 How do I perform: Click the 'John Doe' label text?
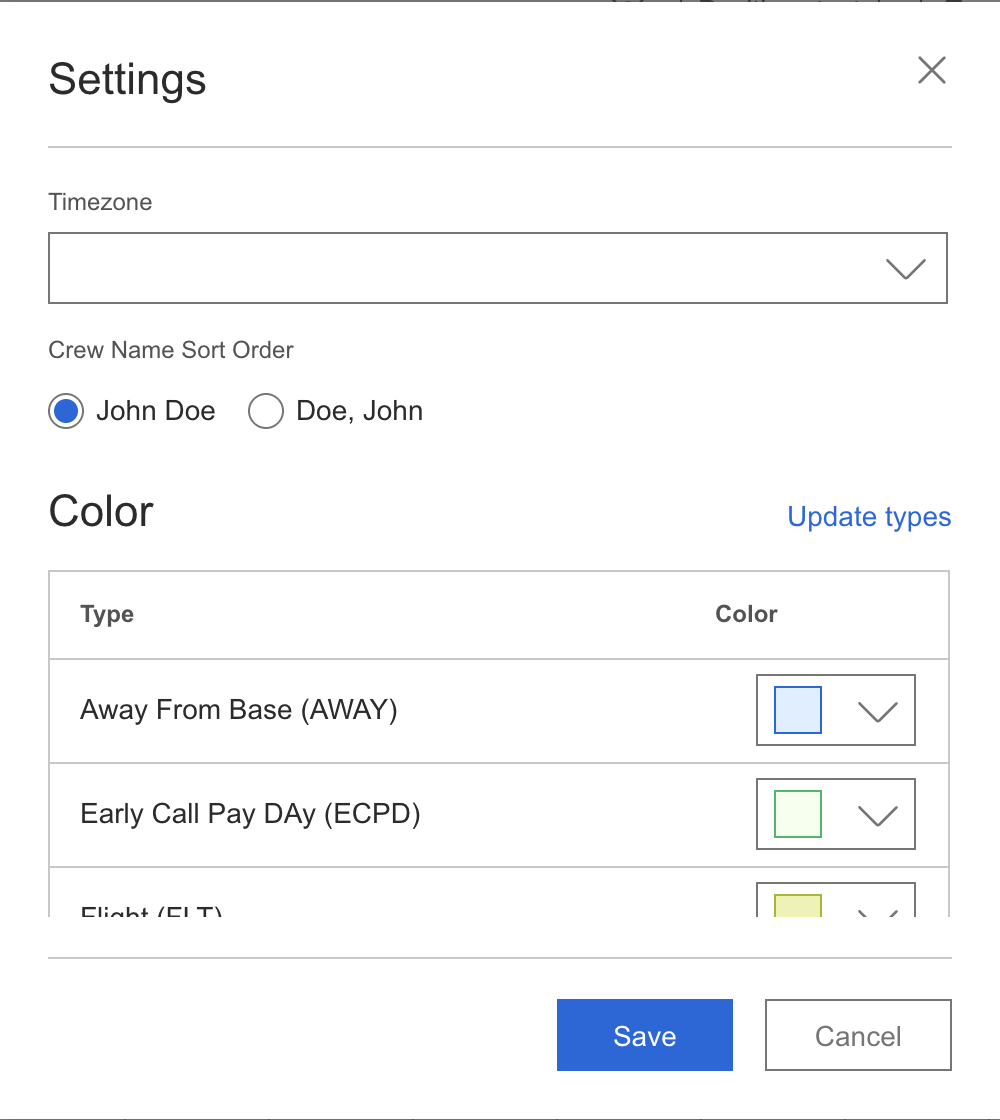[155, 411]
